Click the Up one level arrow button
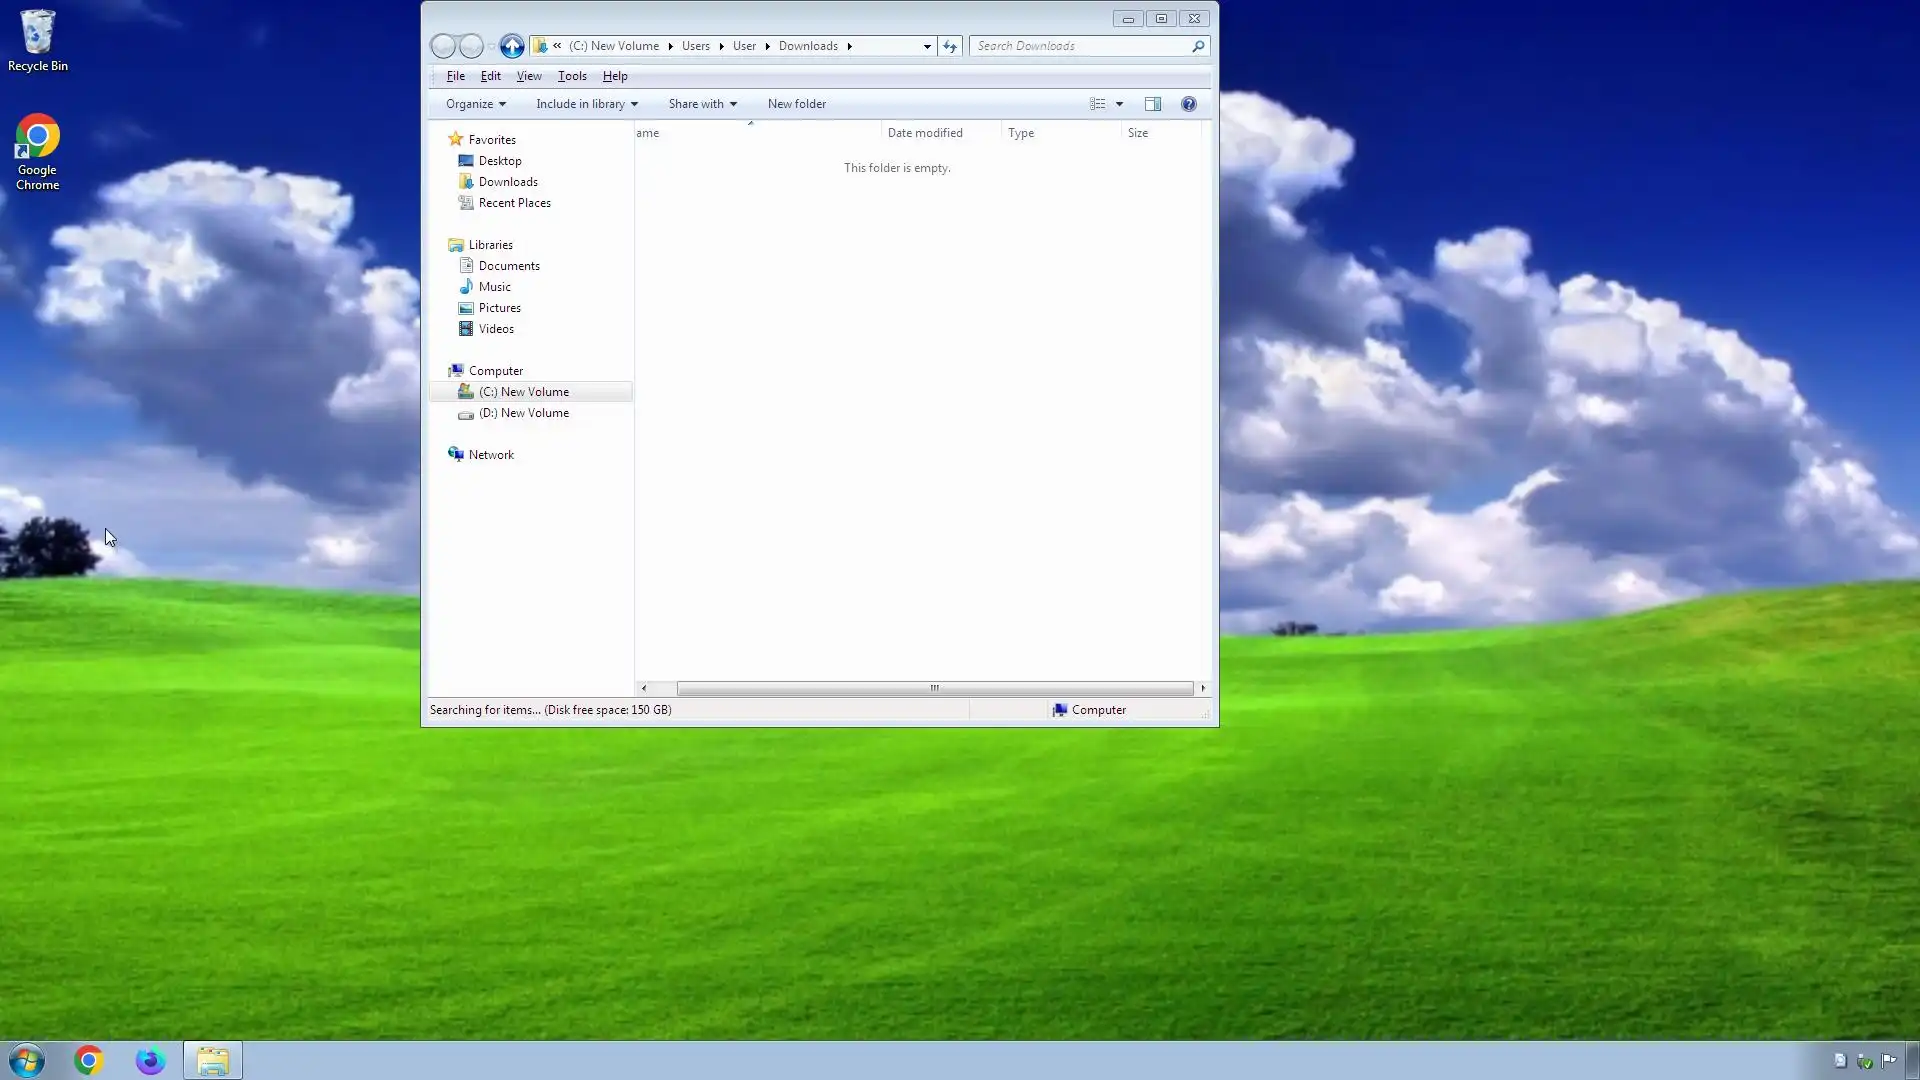 point(511,46)
